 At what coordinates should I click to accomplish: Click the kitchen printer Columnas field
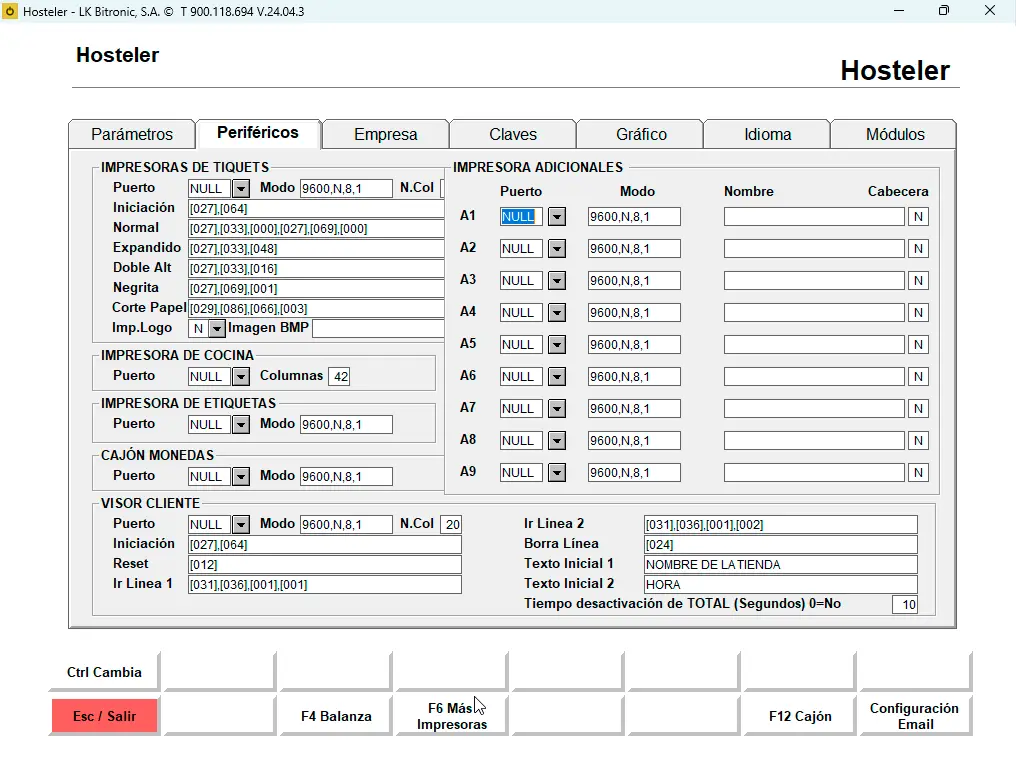(x=340, y=377)
